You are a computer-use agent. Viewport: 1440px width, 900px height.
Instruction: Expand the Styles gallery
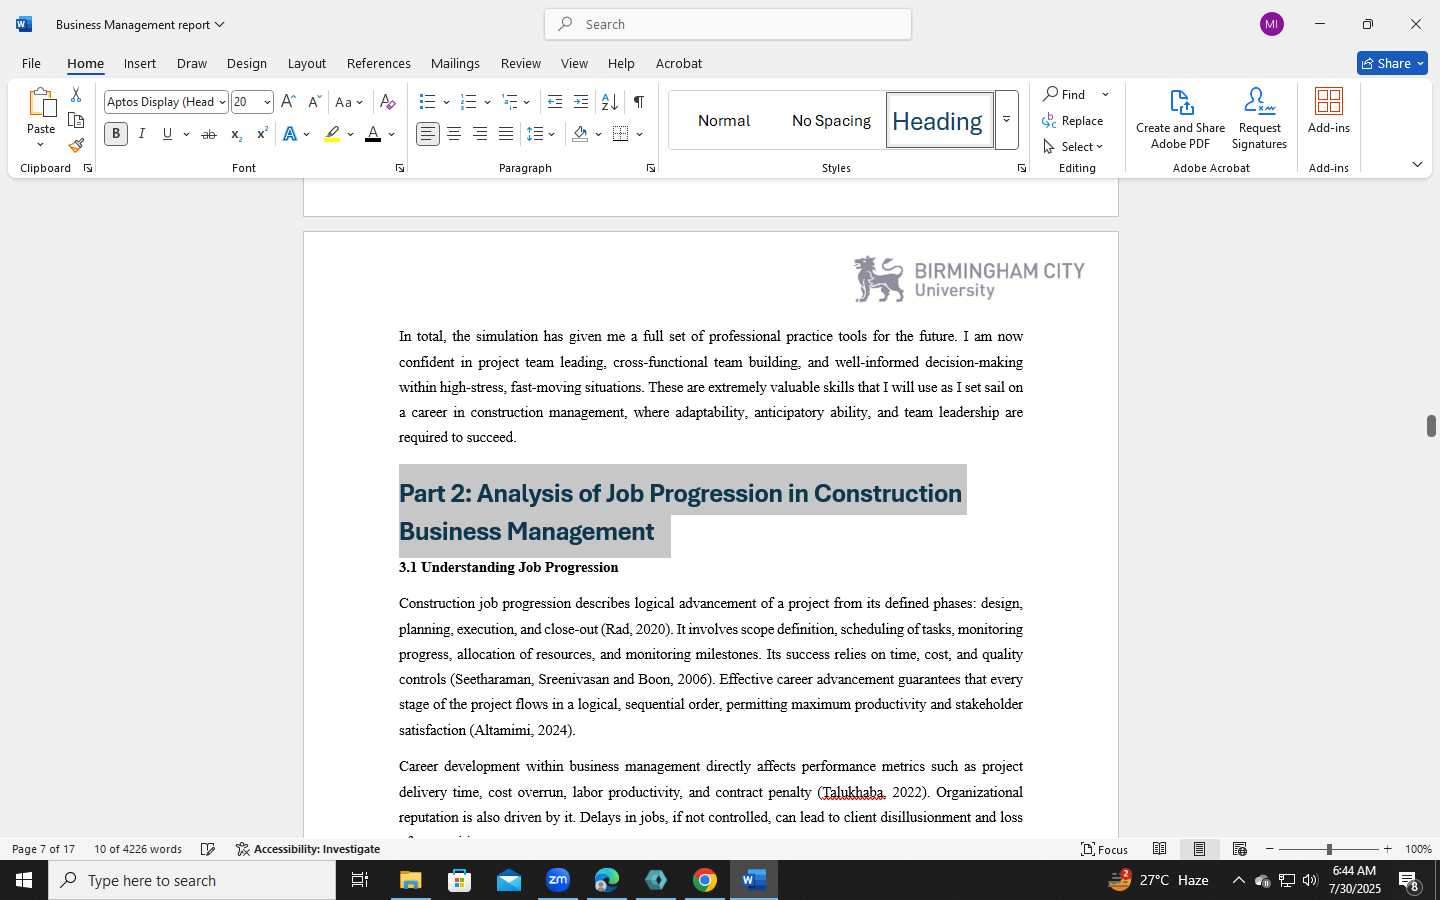click(x=1007, y=120)
